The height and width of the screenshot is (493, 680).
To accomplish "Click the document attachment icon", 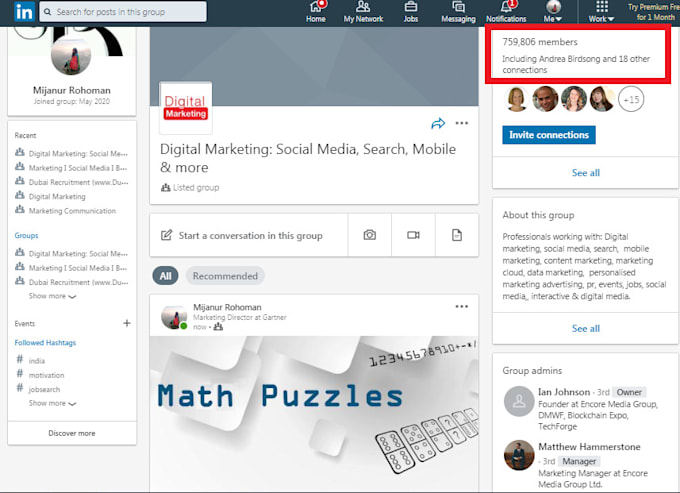I will [457, 235].
